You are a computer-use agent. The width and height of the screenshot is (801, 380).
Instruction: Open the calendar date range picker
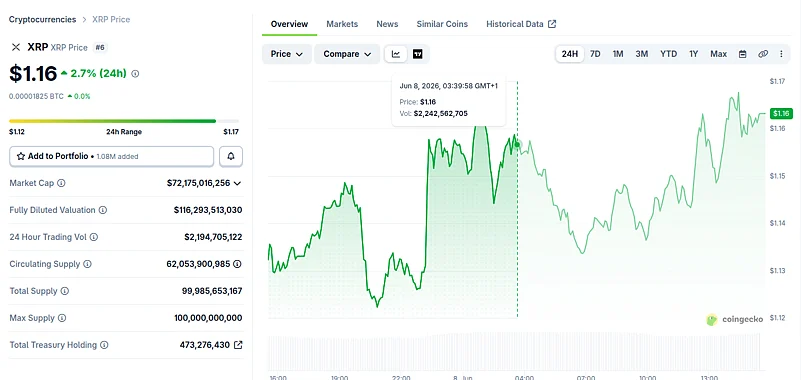pyautogui.click(x=742, y=54)
